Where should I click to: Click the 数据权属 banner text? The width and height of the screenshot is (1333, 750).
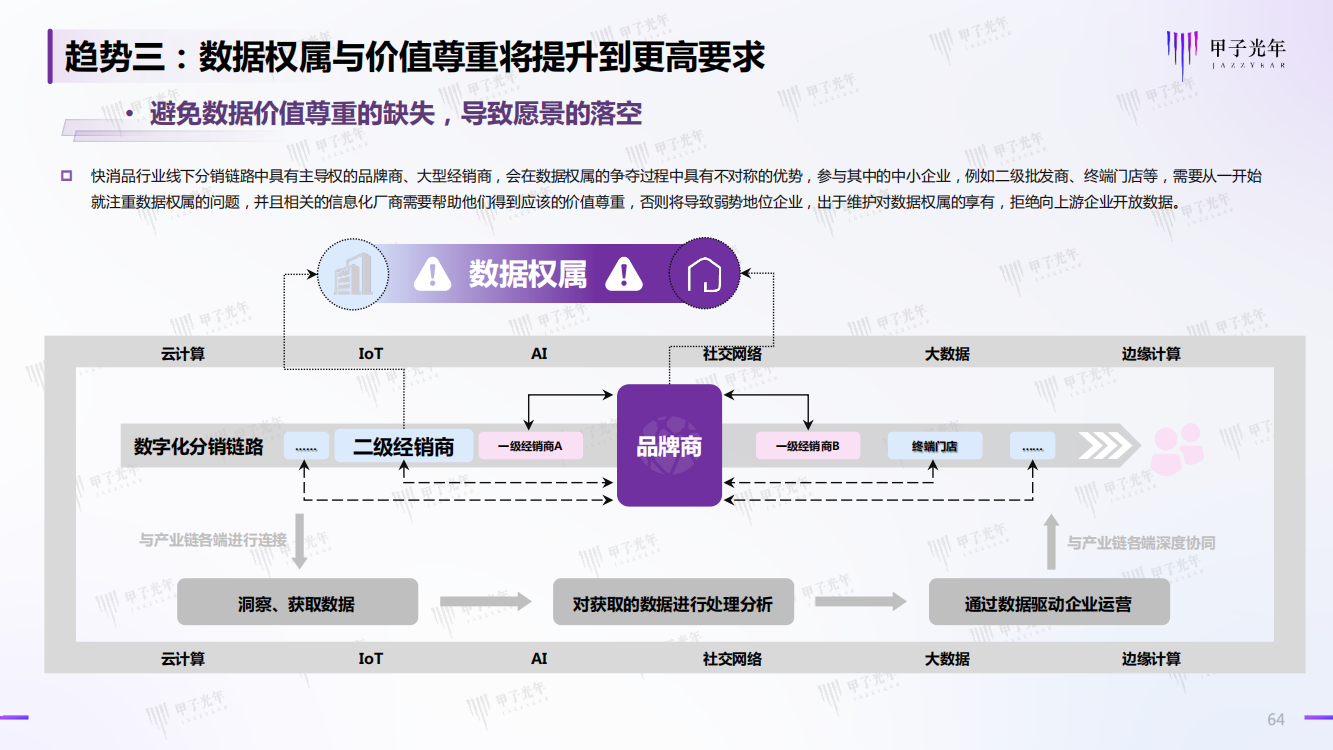[528, 273]
